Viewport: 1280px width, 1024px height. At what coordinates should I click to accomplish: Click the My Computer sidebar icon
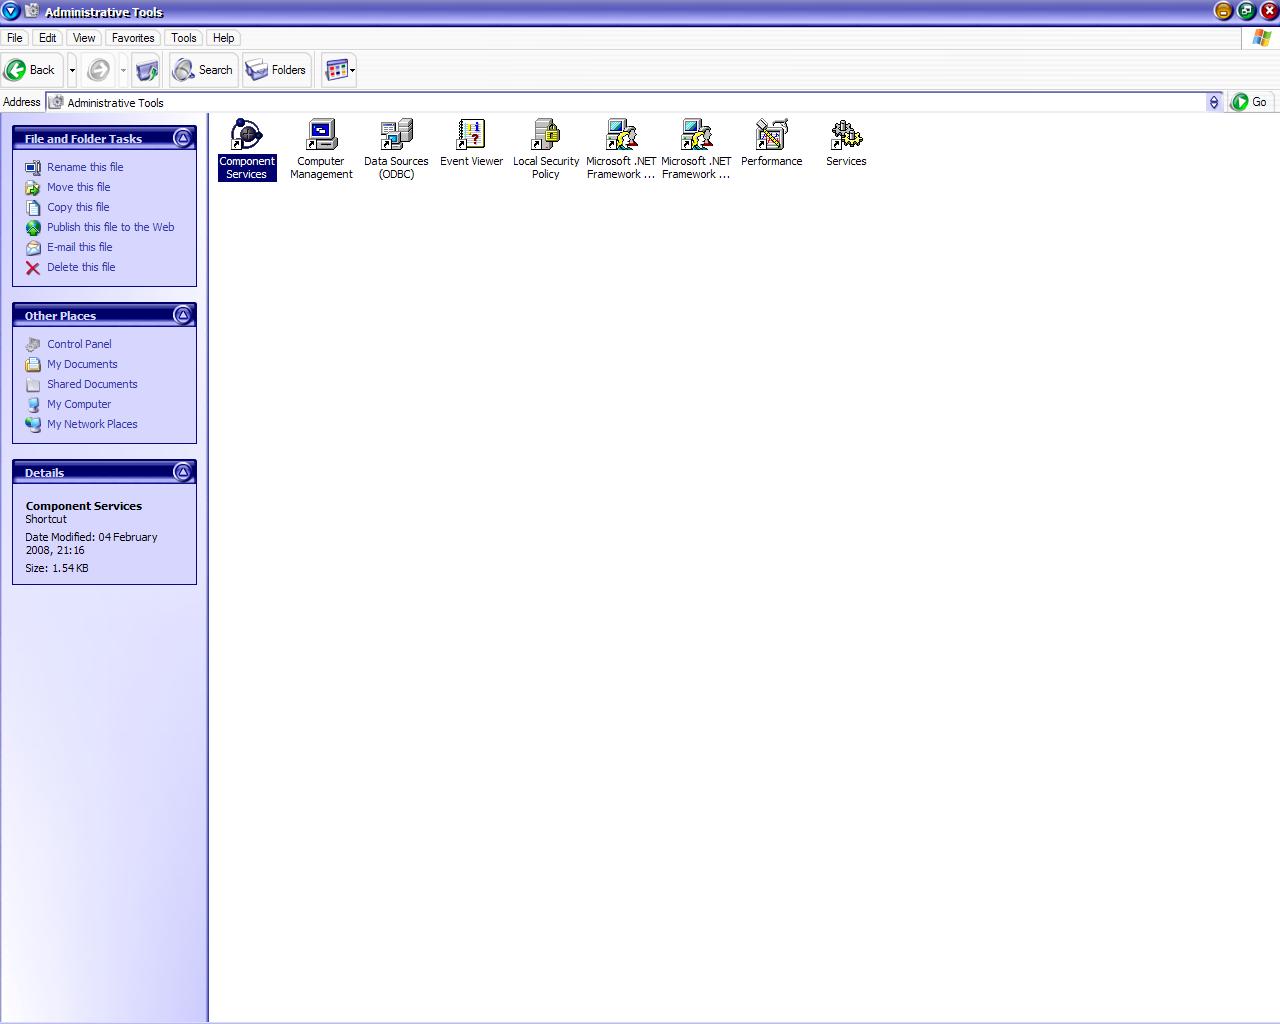[33, 404]
